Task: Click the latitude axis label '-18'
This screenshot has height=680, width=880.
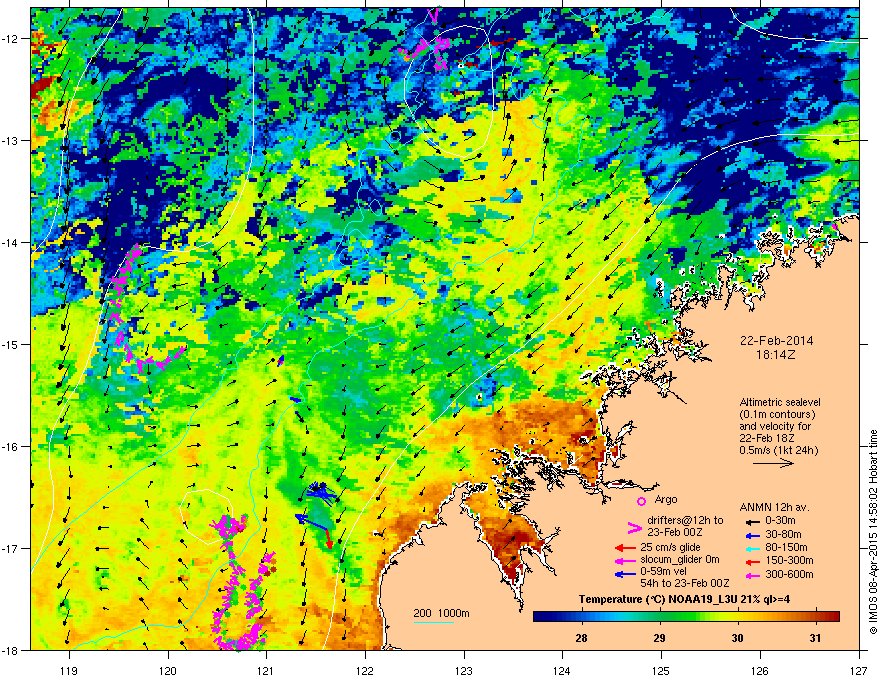Action: pos(10,650)
